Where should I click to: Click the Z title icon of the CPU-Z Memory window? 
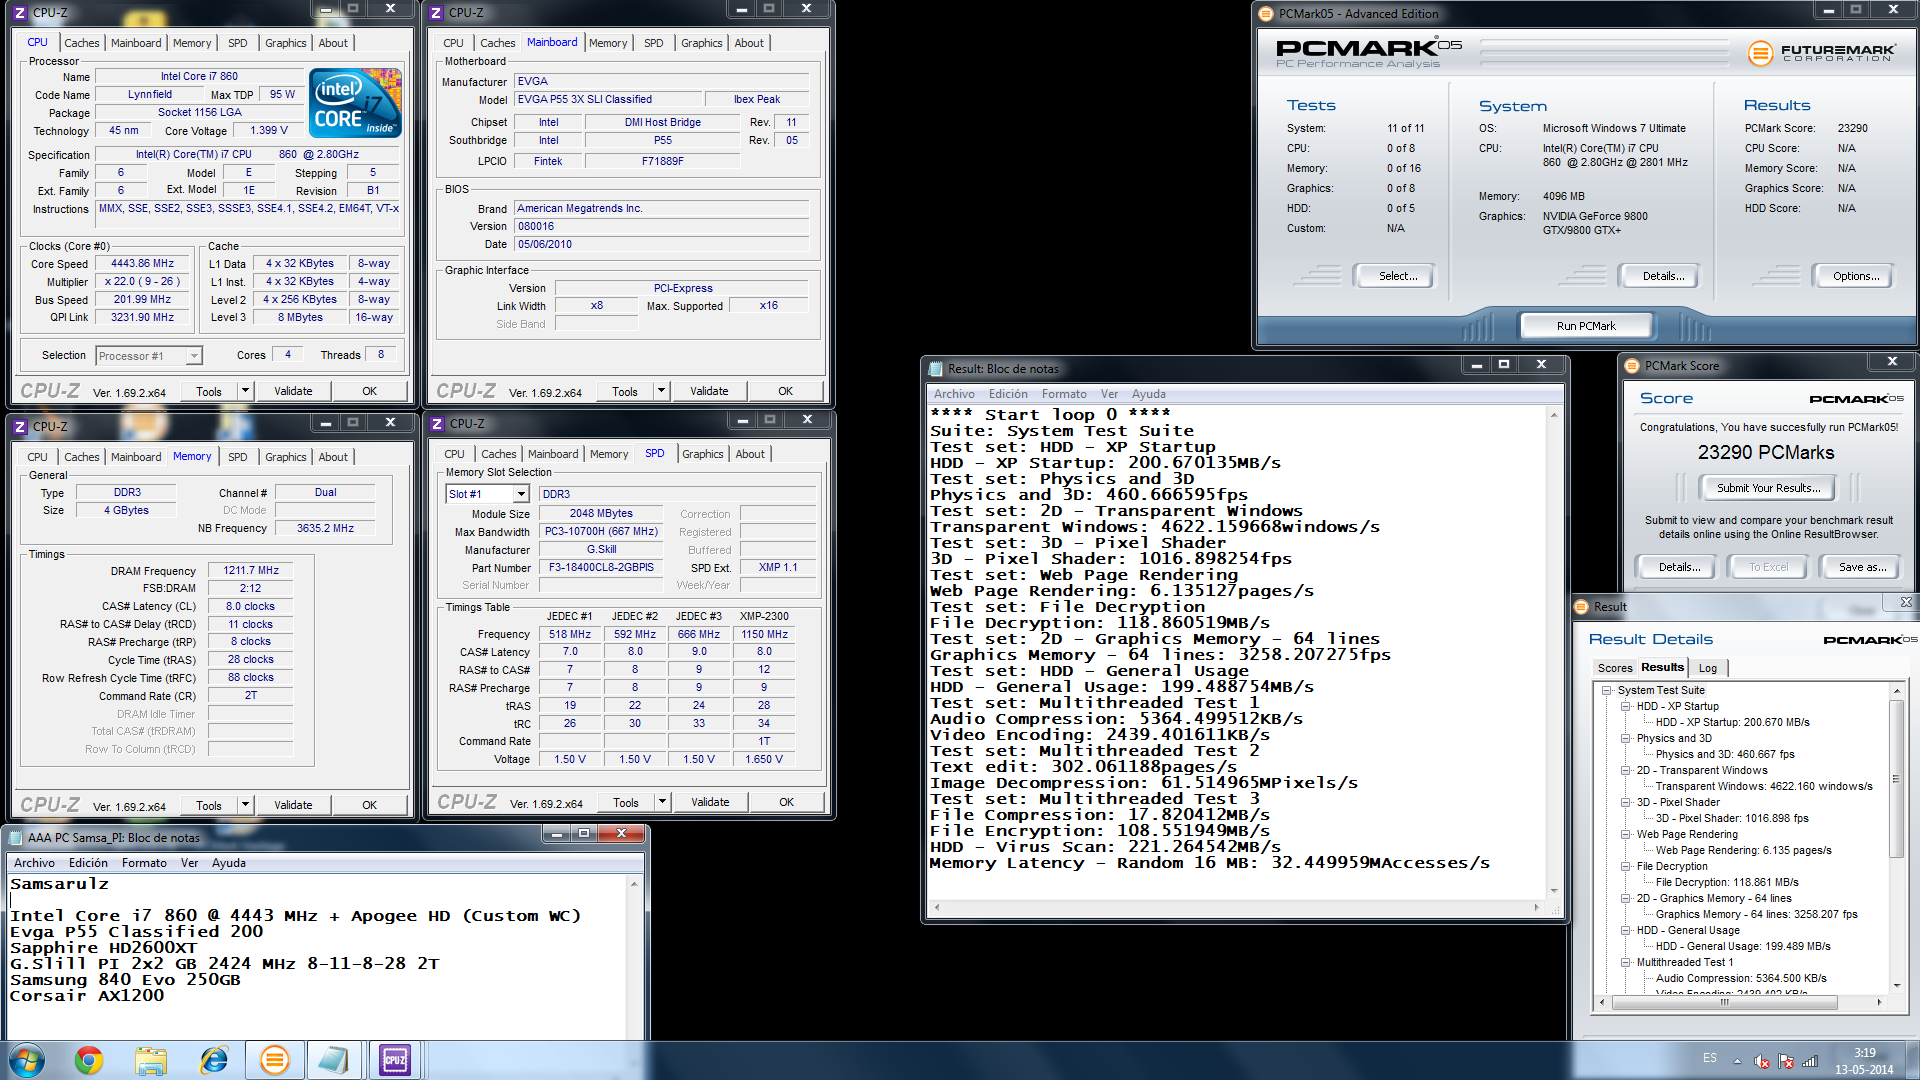point(19,427)
